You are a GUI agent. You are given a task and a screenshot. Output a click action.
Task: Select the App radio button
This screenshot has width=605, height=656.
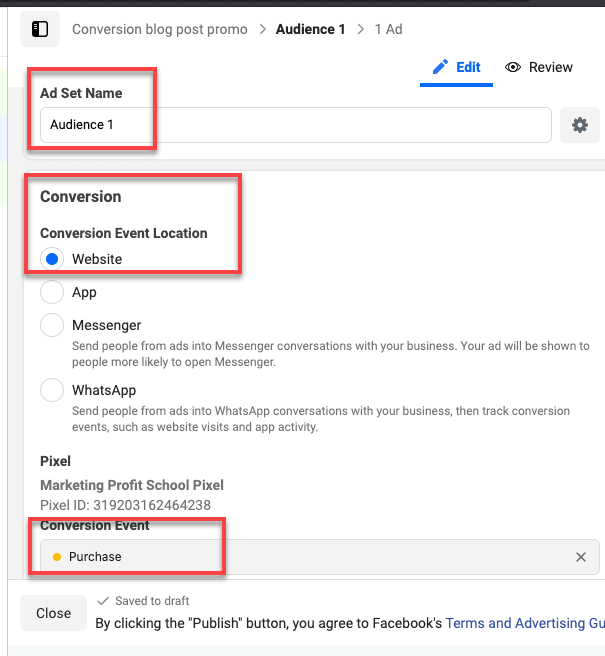pyautogui.click(x=52, y=293)
